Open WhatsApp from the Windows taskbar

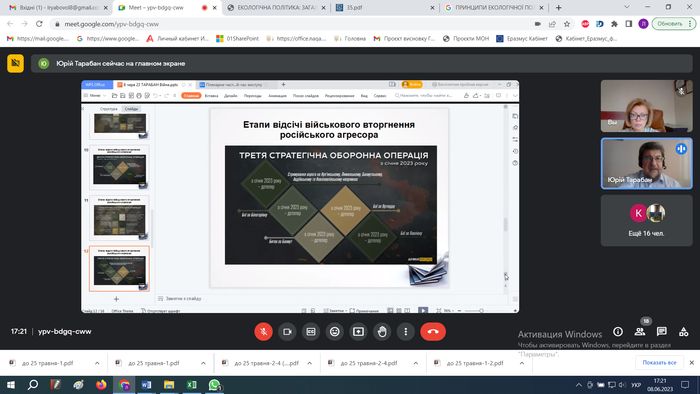214,385
